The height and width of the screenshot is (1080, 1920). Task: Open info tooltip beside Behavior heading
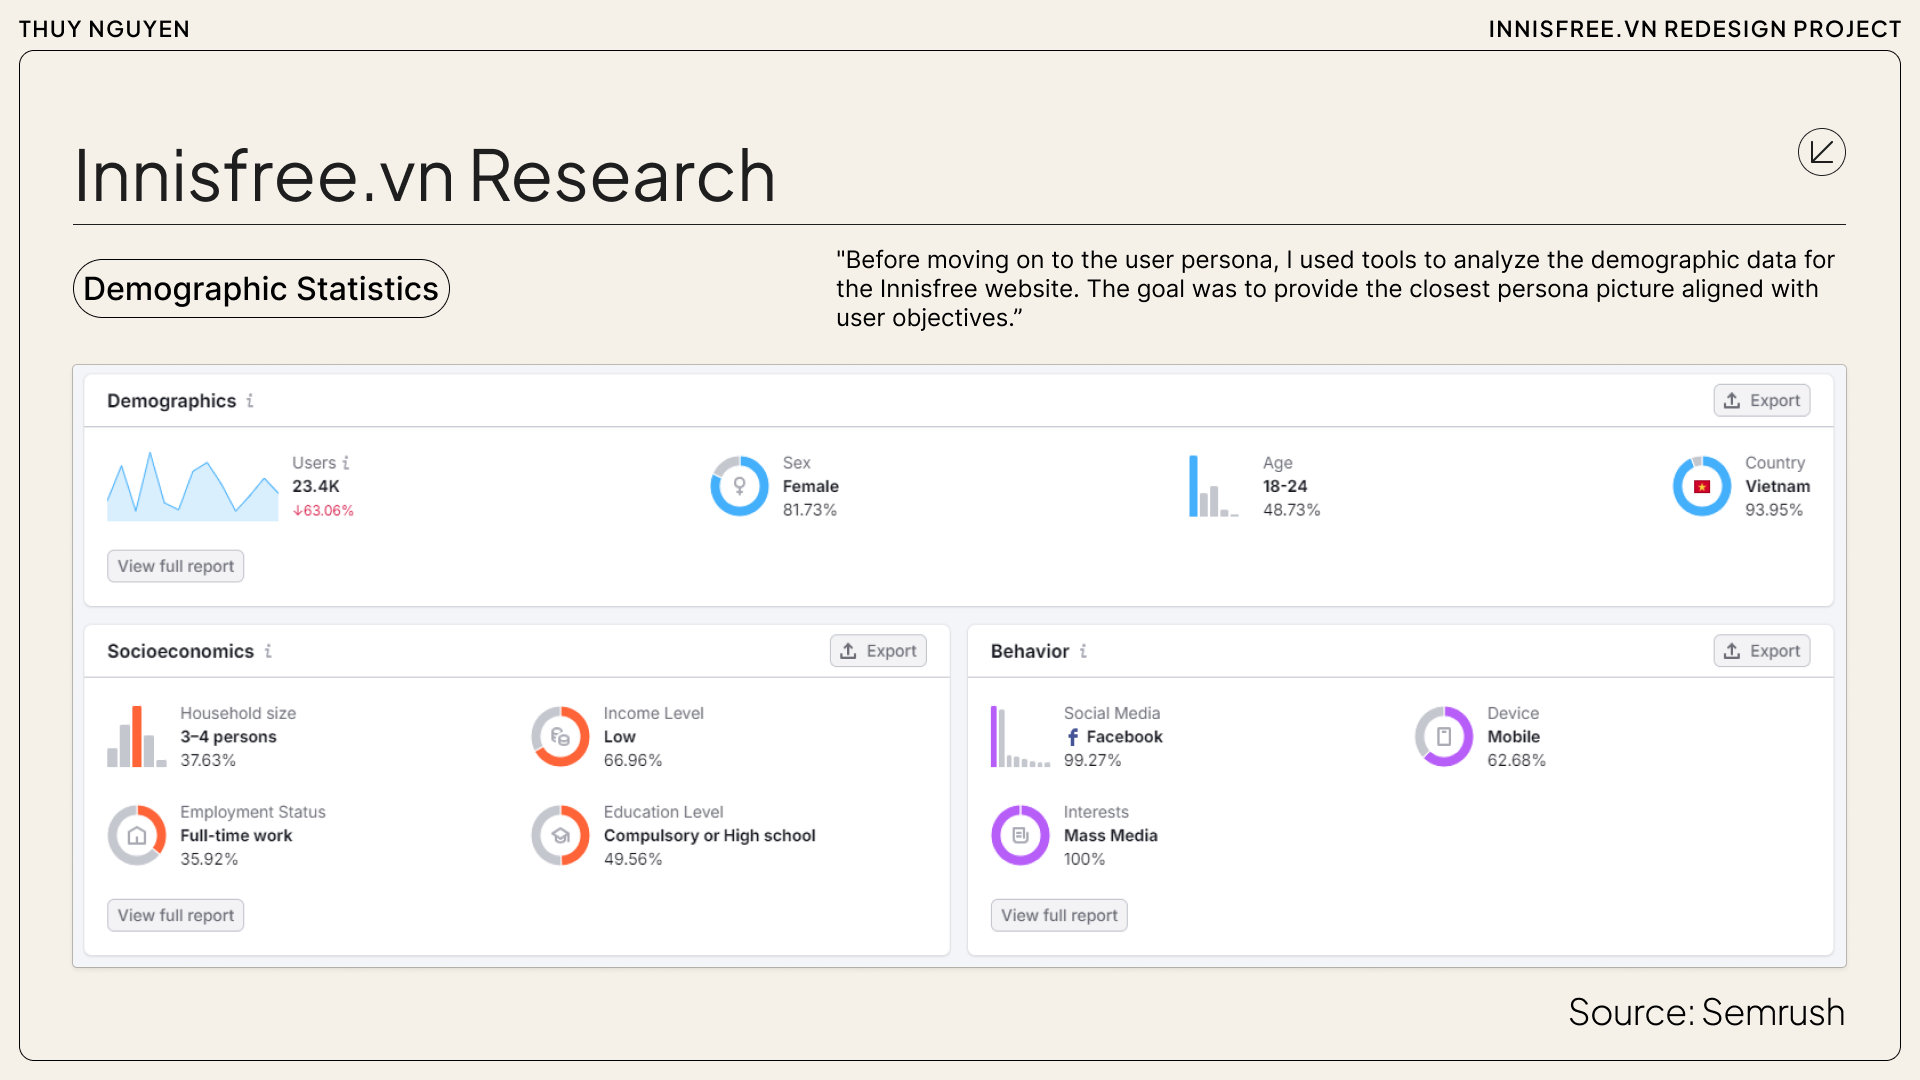pos(1083,651)
